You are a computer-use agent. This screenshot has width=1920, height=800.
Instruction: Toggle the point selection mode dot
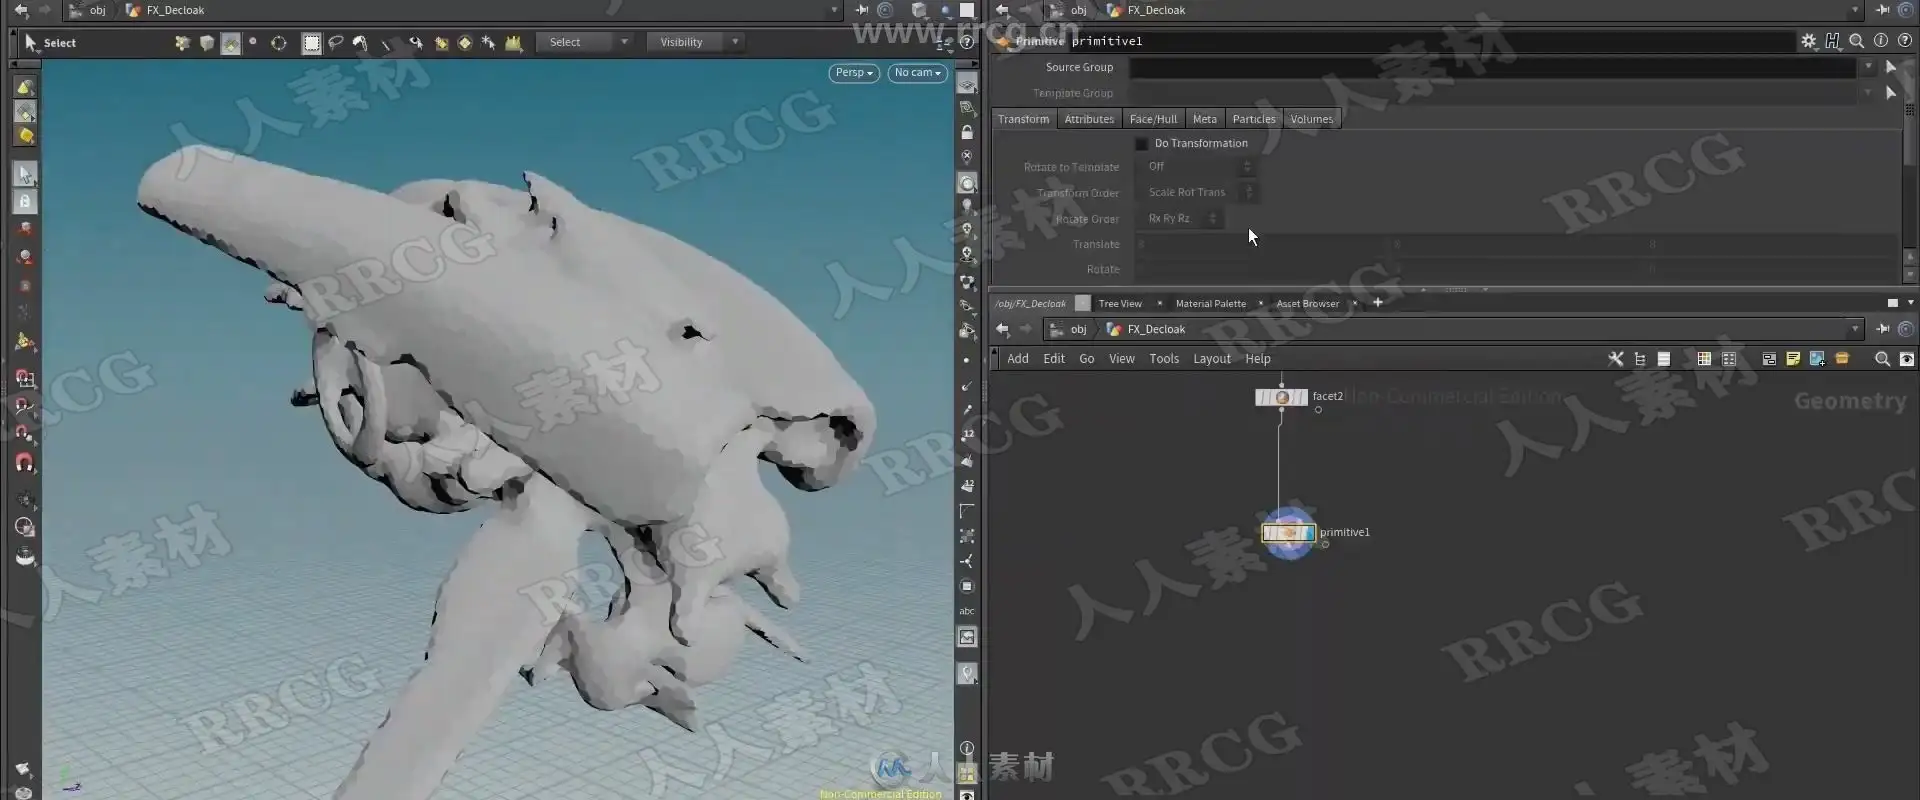click(253, 42)
